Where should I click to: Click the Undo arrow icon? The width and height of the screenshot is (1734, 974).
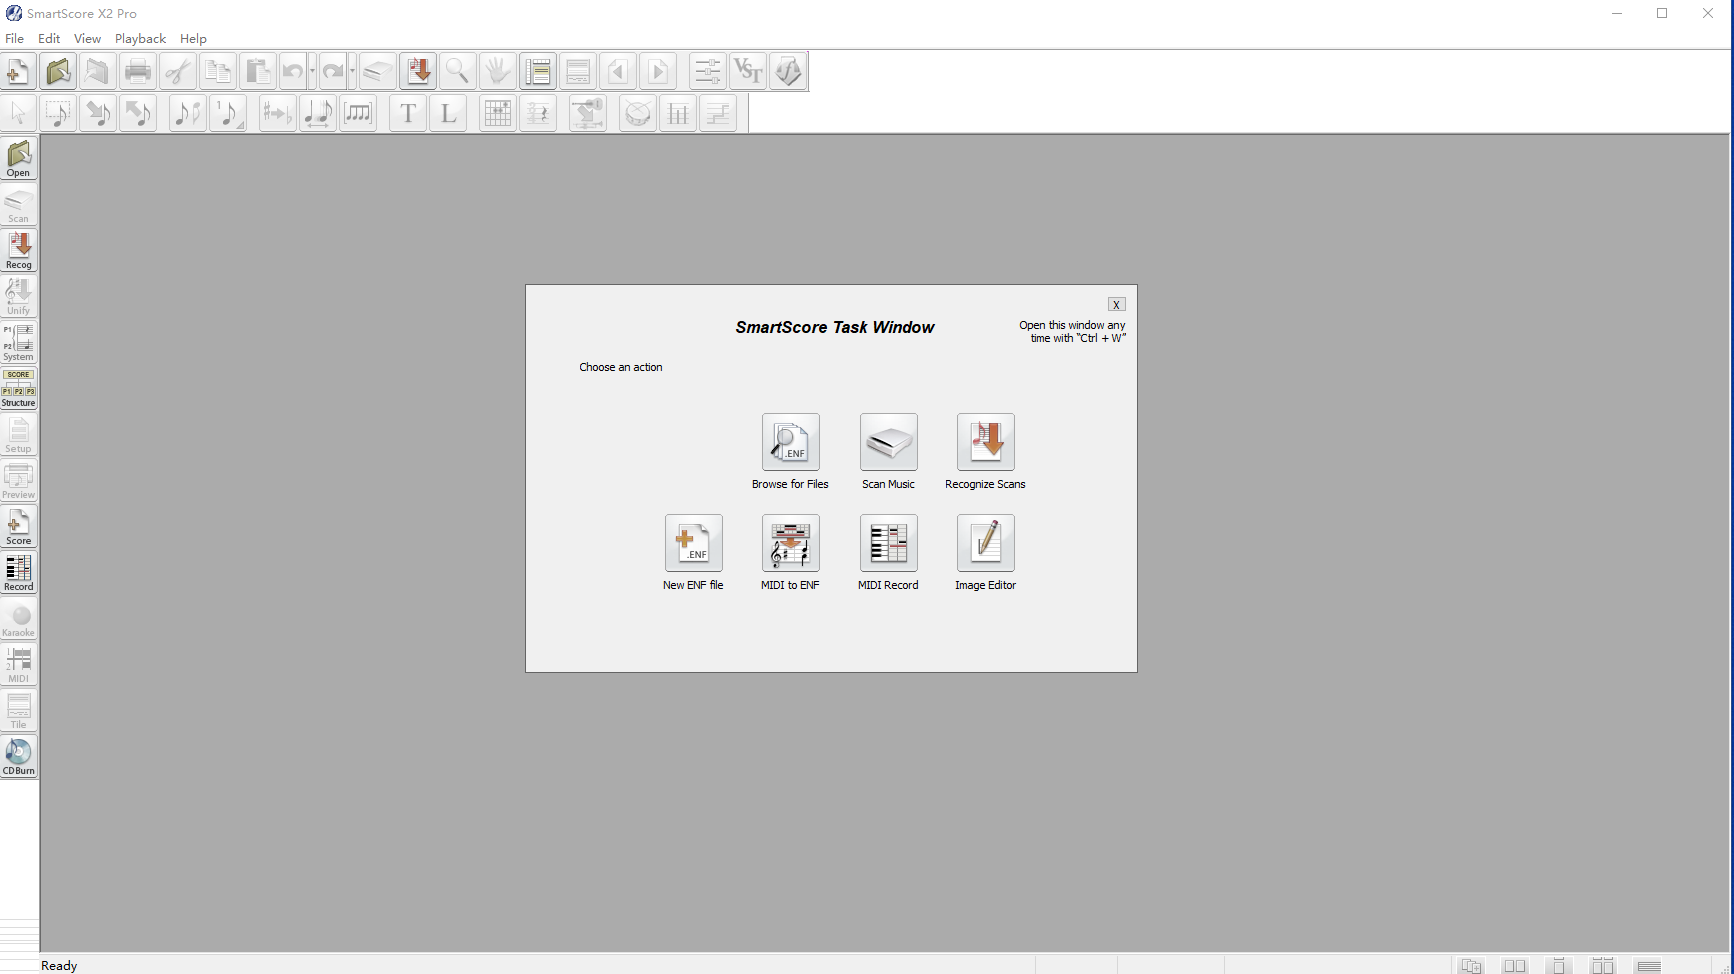pyautogui.click(x=293, y=71)
